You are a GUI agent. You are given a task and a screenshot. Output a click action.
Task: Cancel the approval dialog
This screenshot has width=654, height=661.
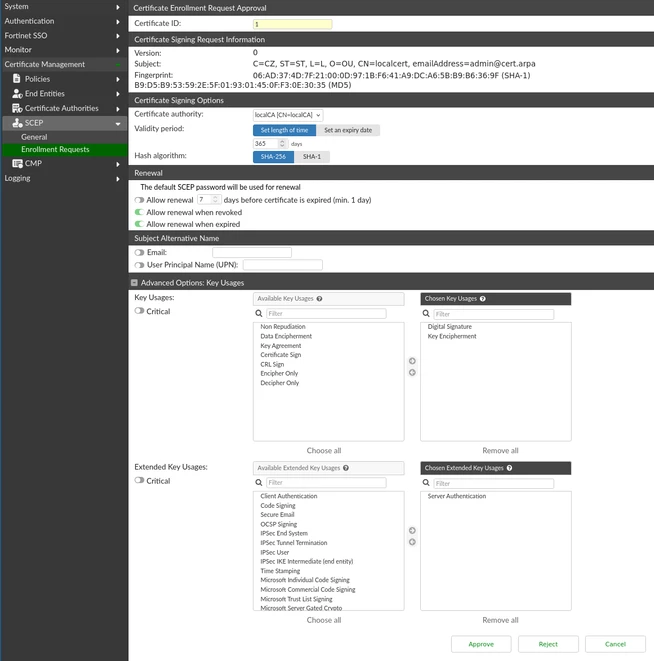point(615,644)
